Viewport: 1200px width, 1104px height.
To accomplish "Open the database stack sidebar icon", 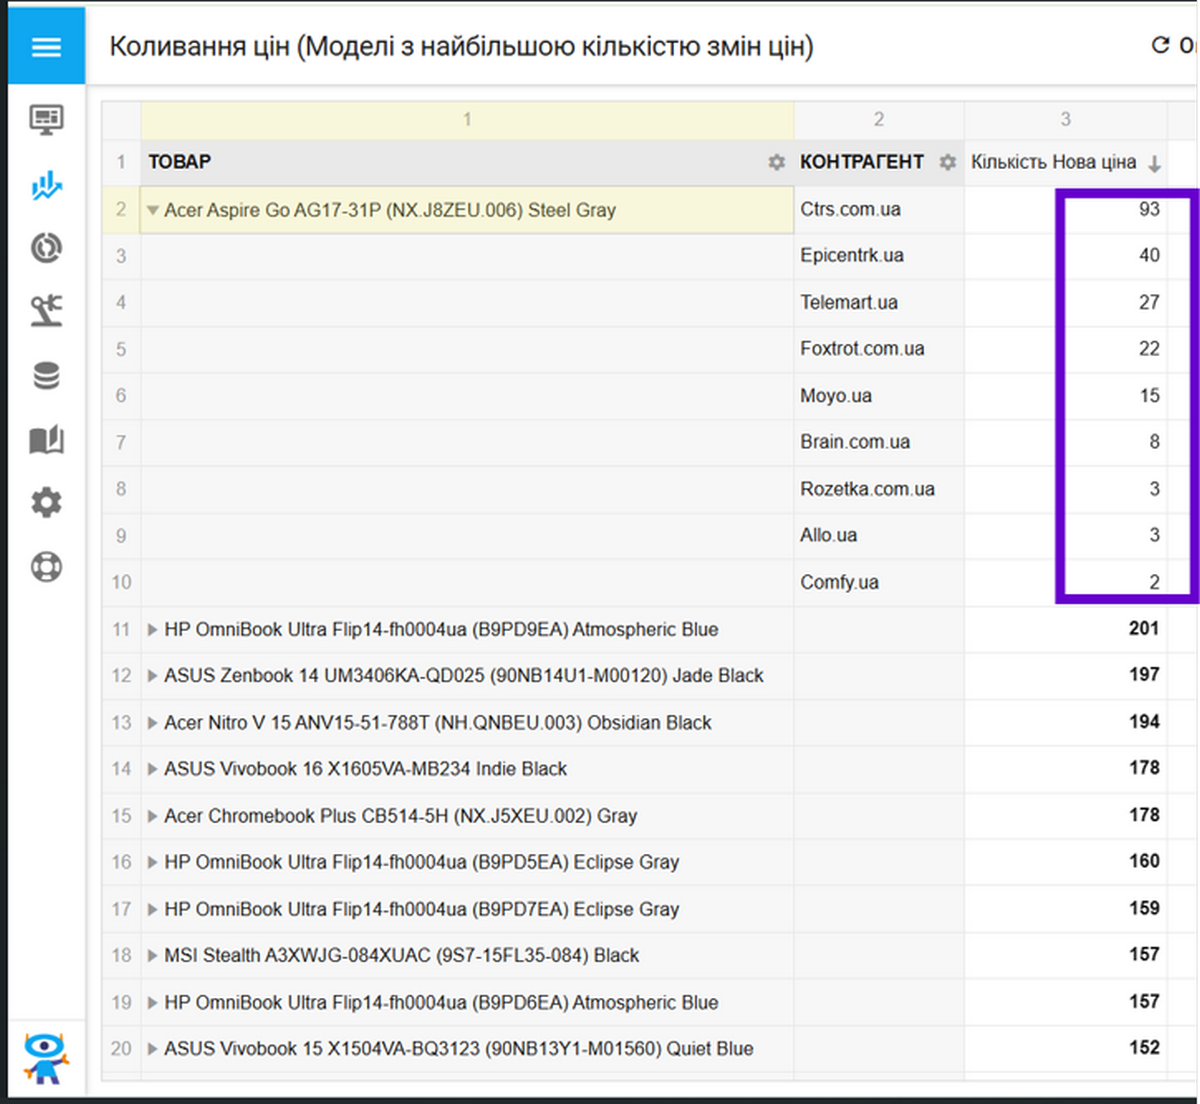I will 46,376.
